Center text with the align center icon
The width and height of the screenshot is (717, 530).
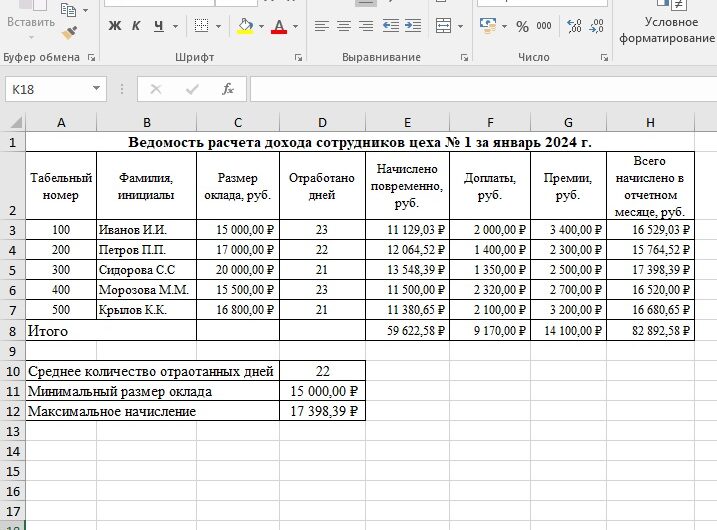(344, 26)
